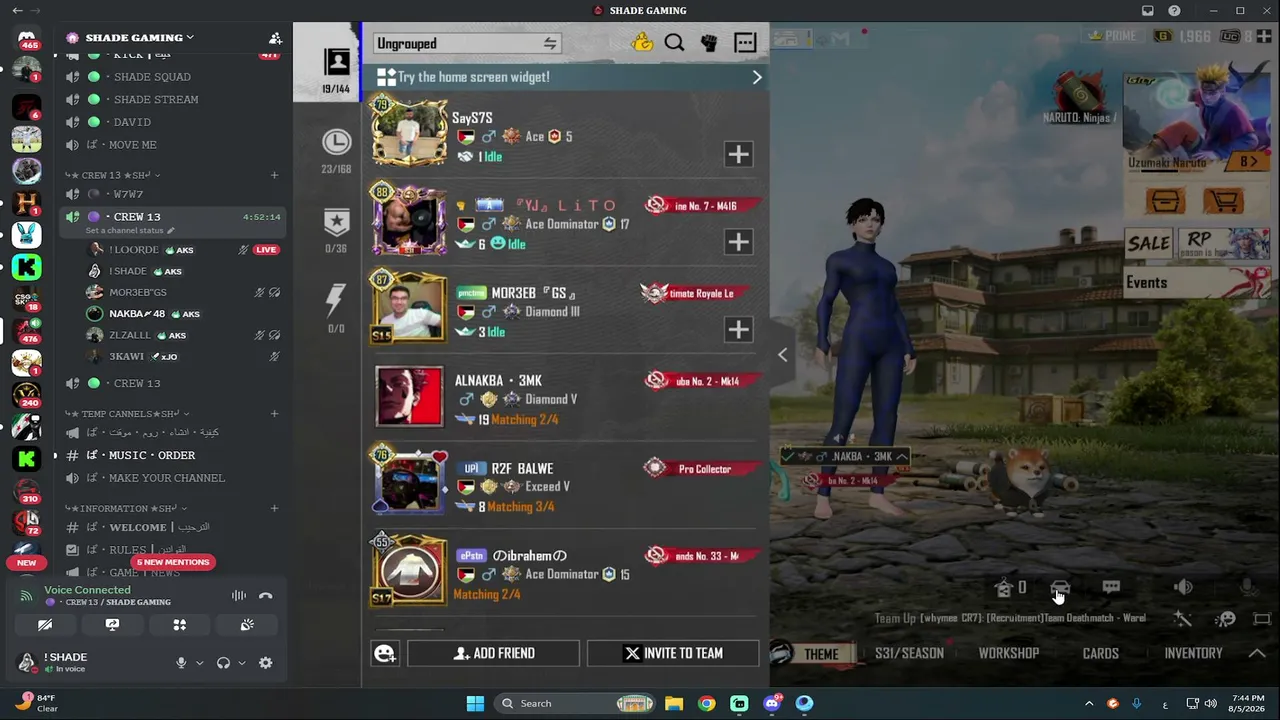Collapse the friends panel with left arrow
Viewport: 1280px width, 720px height.
782,355
